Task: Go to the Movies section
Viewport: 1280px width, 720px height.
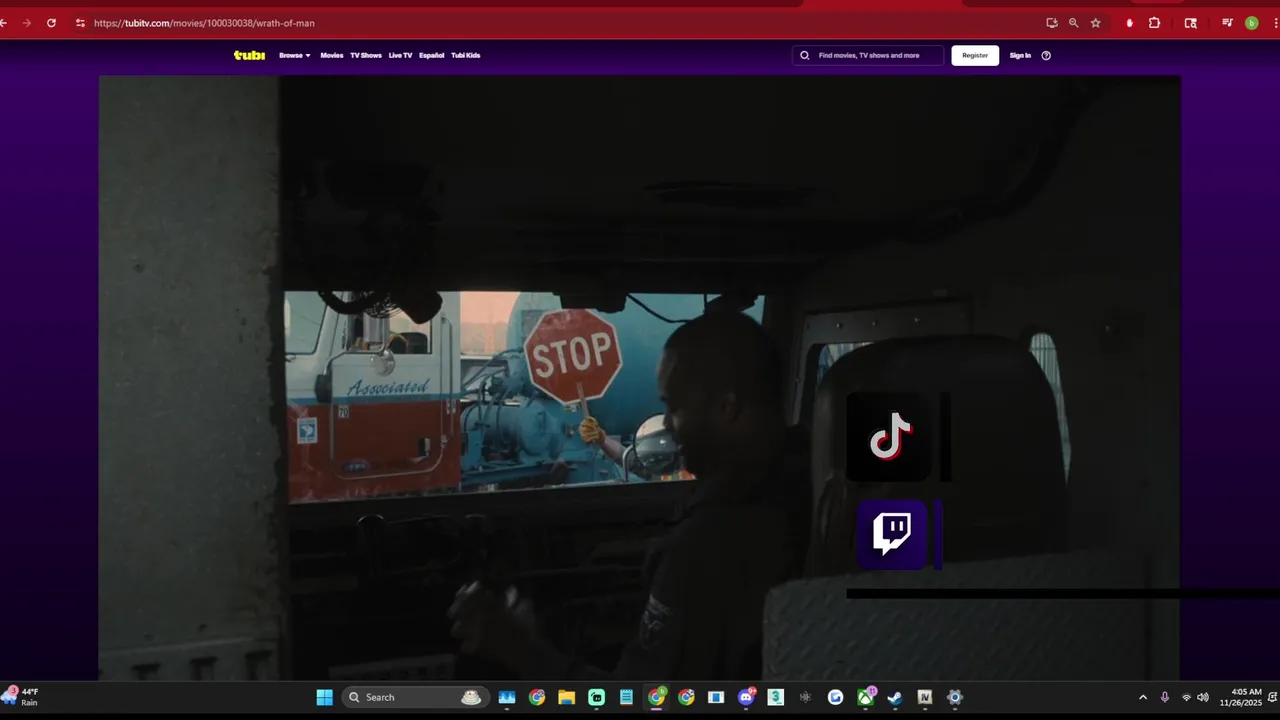Action: (x=331, y=55)
